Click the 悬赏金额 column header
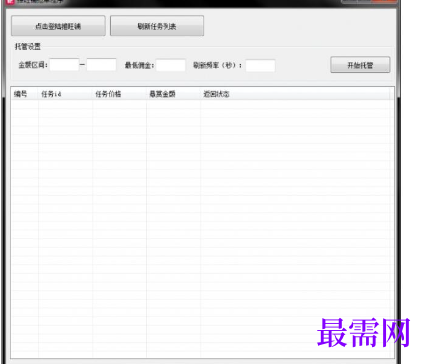Viewport: 429px width, 364px height. click(173, 94)
